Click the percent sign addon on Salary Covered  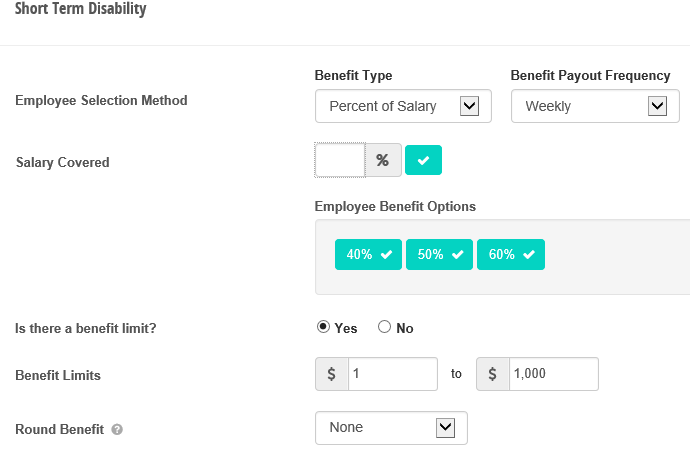pyautogui.click(x=383, y=160)
